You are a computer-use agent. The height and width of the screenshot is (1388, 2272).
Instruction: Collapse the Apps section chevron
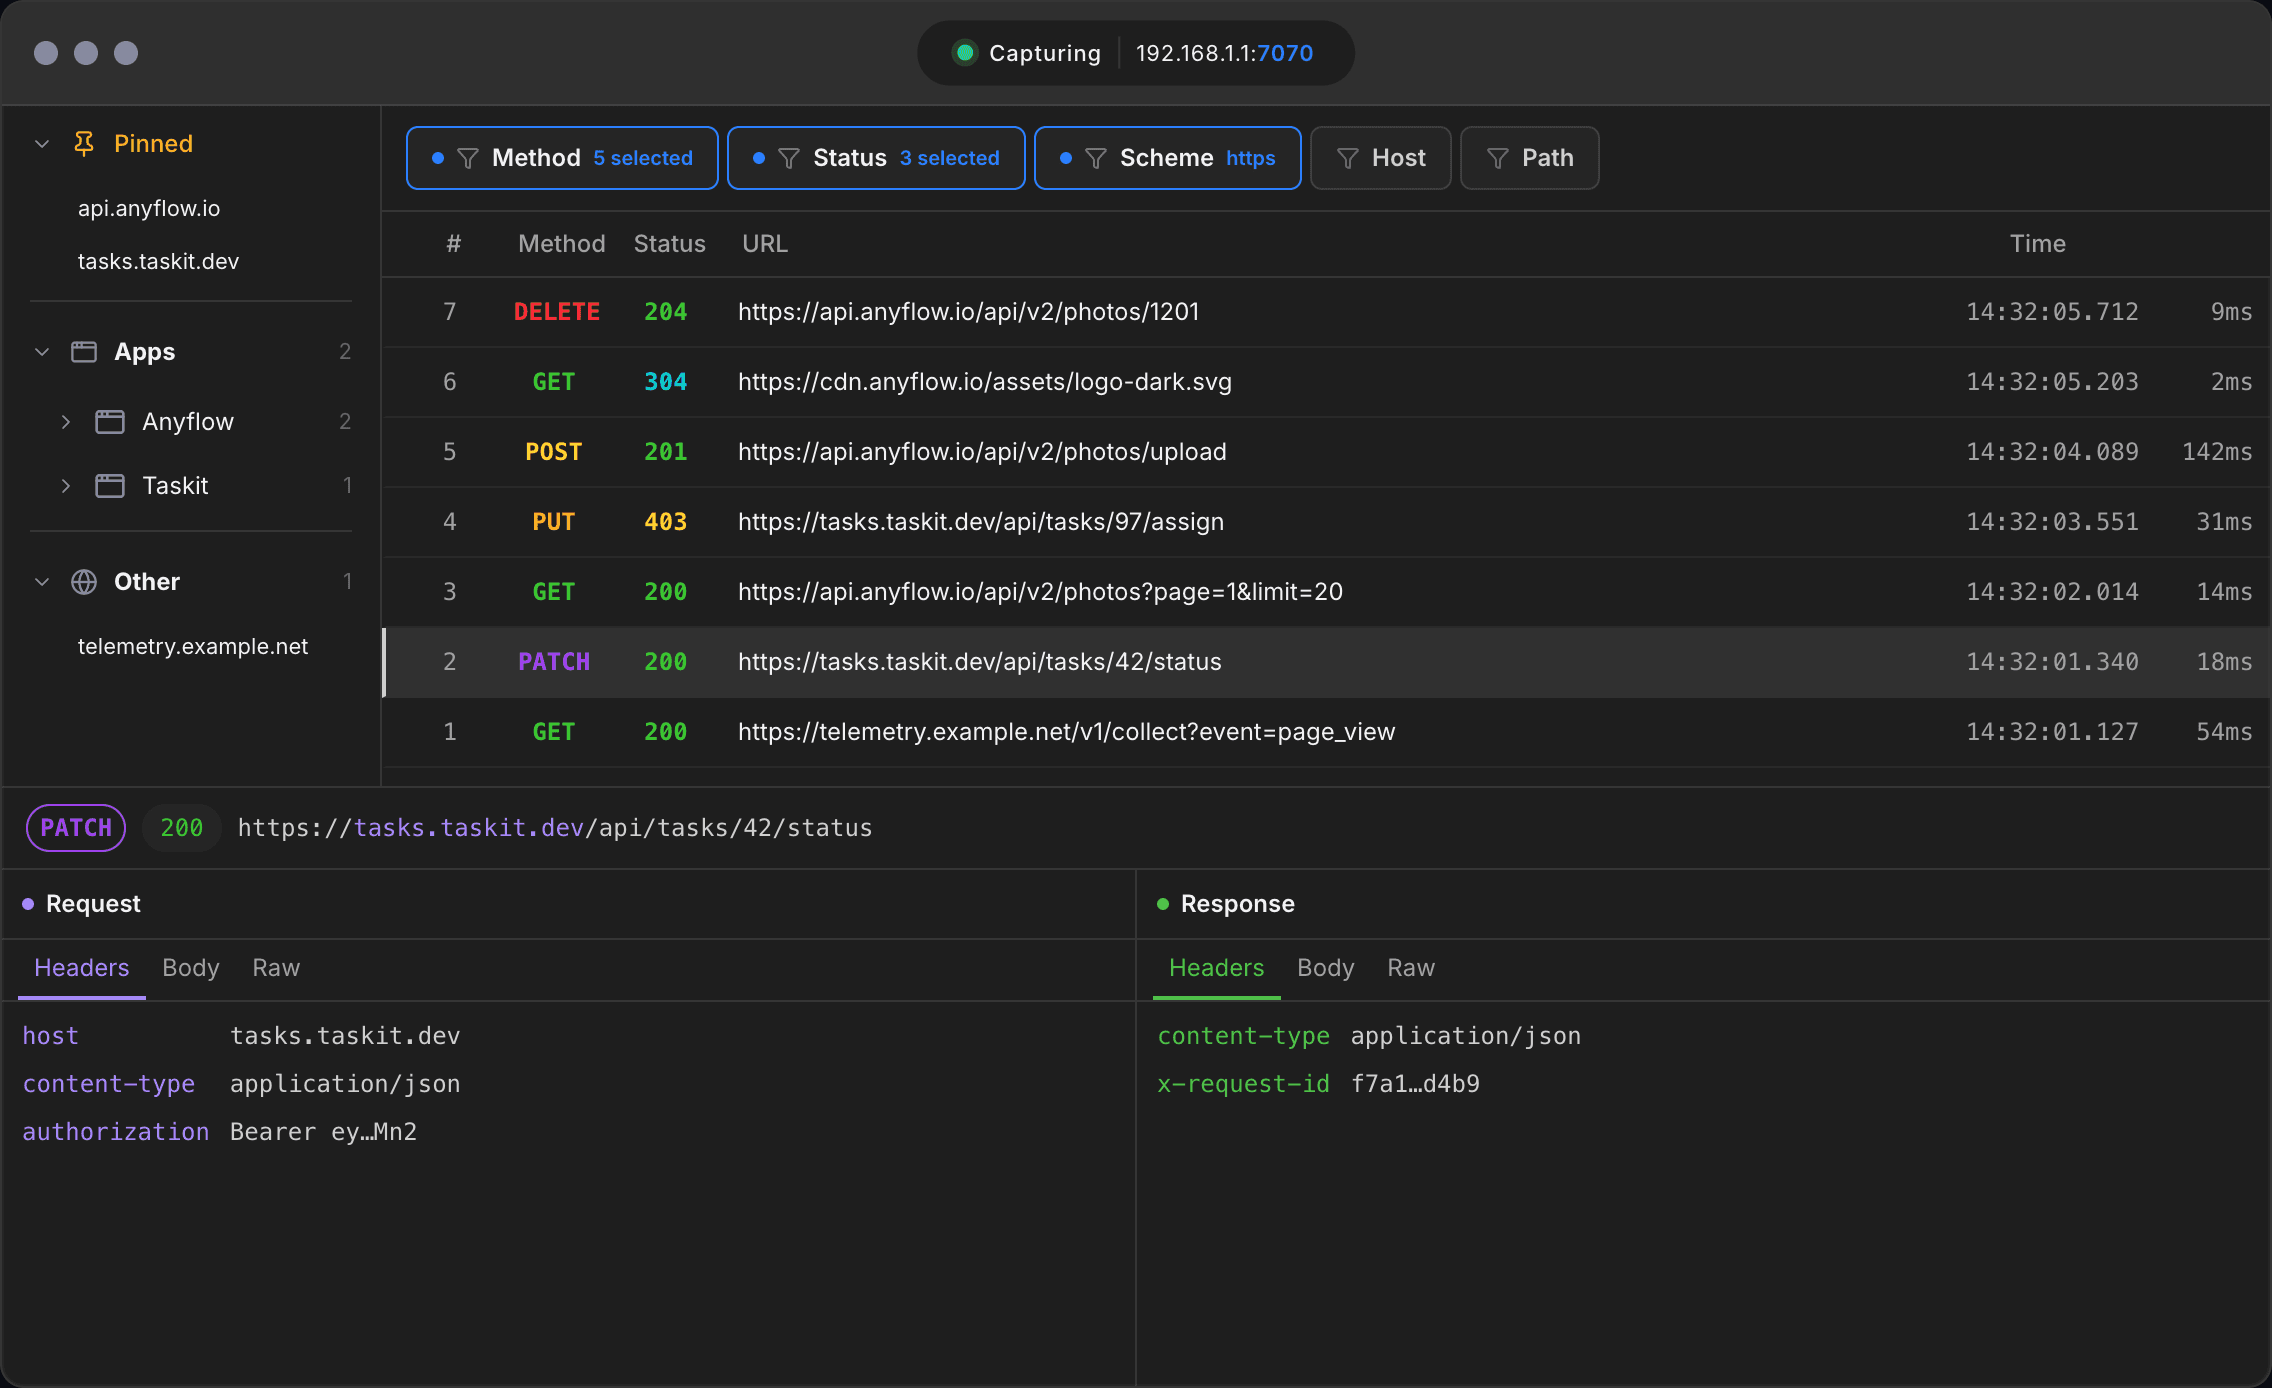click(42, 352)
